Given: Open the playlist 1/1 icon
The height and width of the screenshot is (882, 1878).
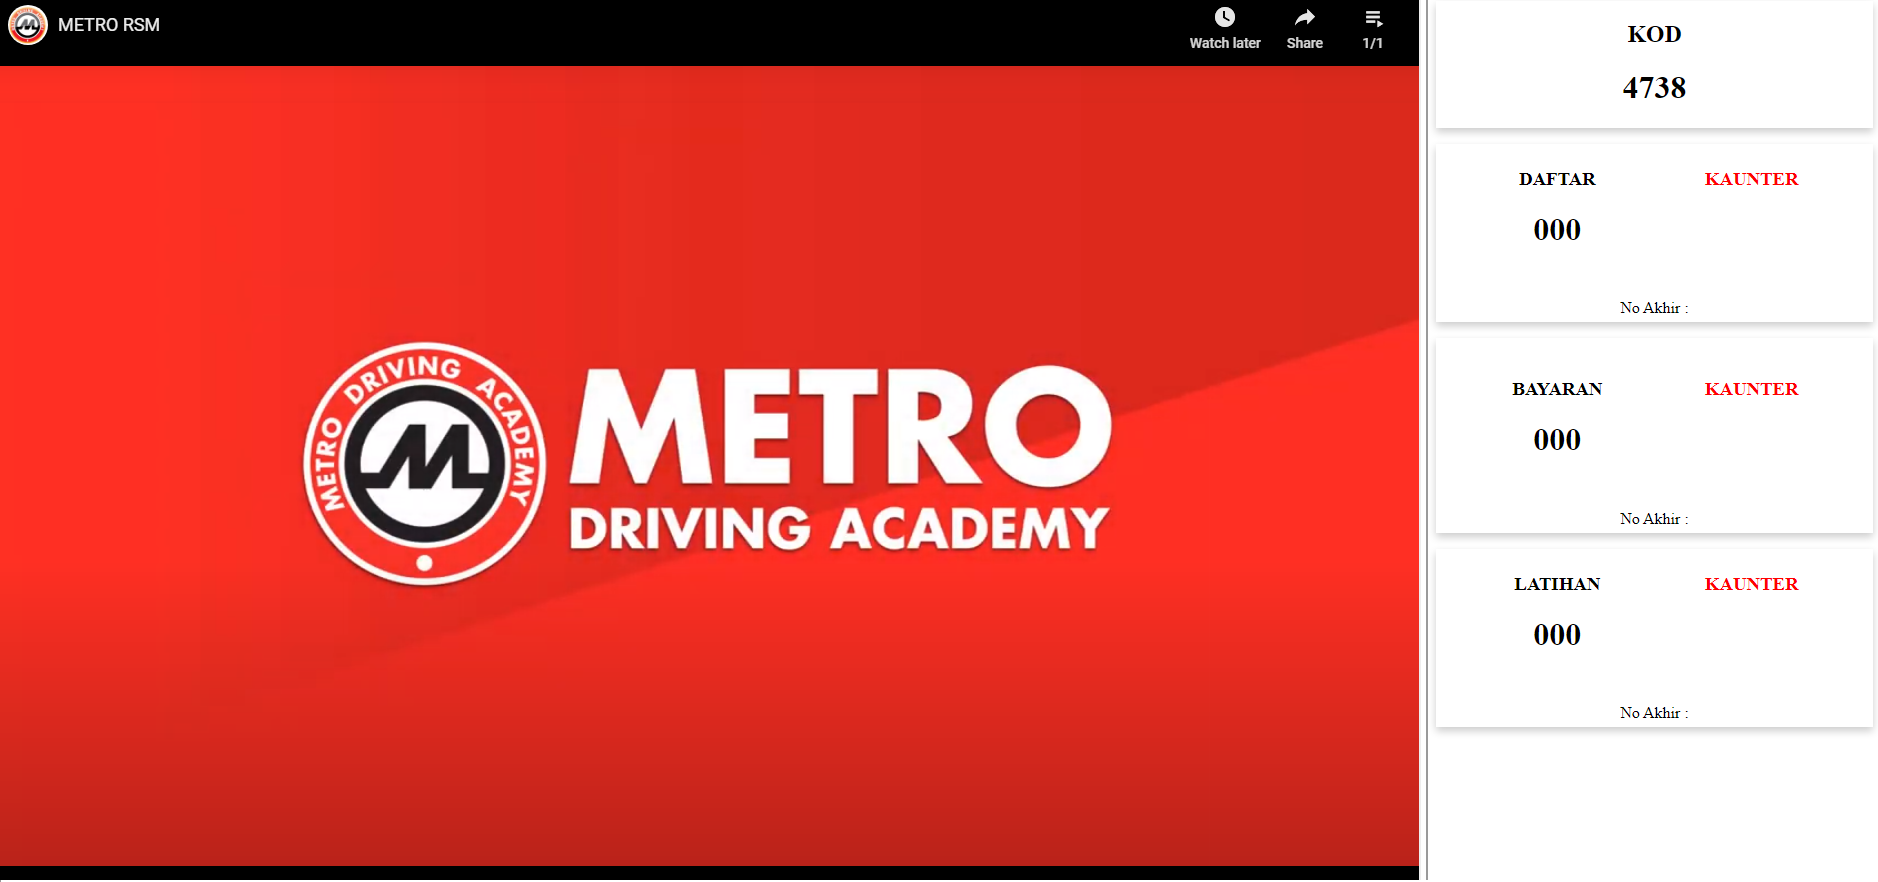Looking at the screenshot, I should (1373, 19).
